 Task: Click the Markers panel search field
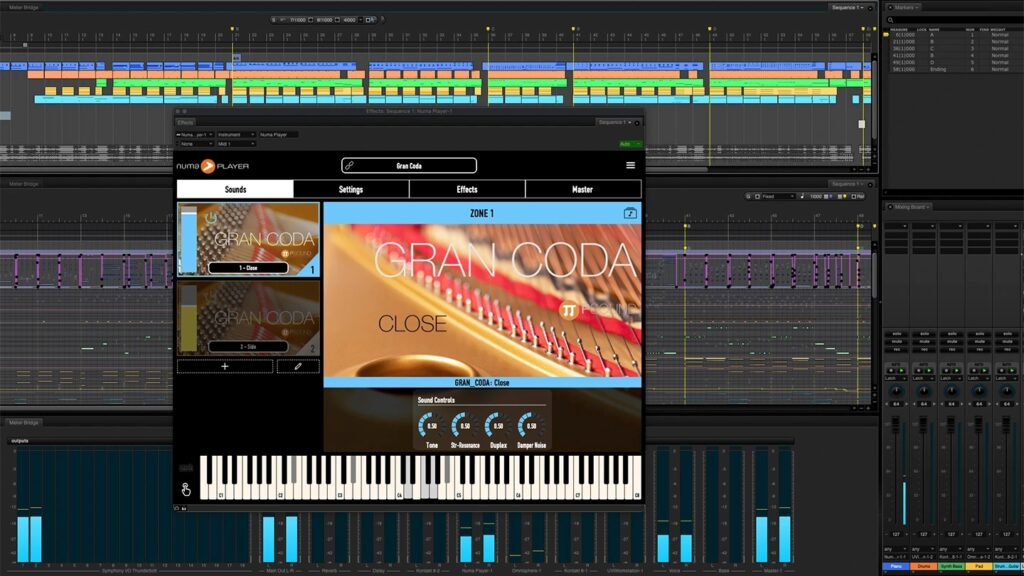pyautogui.click(x=953, y=20)
